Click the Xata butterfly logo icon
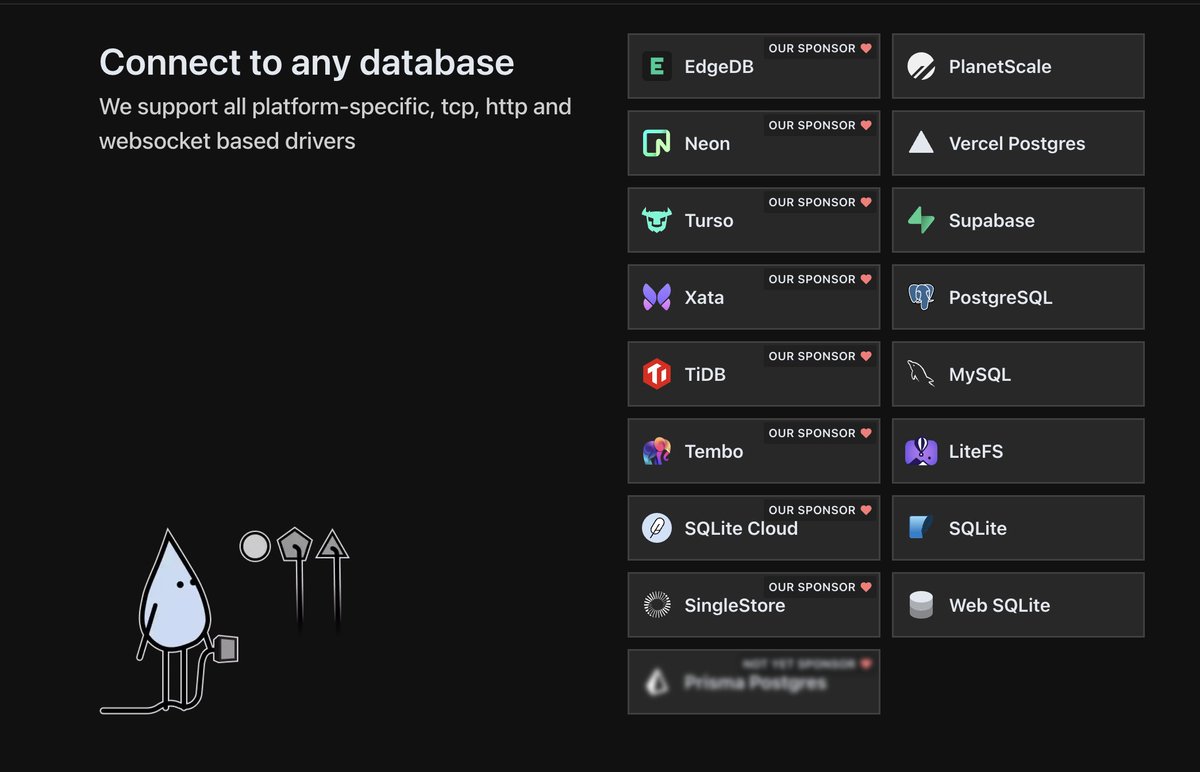Screen dimensions: 1200x772 [x=657, y=298]
